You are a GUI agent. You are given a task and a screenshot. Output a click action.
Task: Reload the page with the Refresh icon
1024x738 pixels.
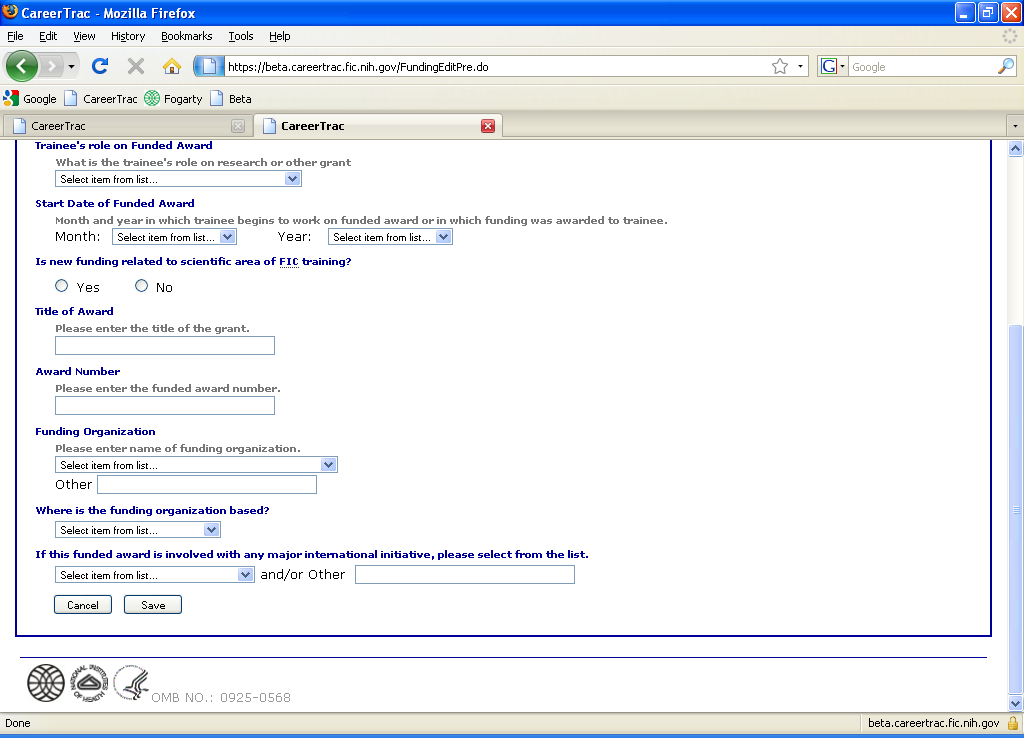pos(100,66)
